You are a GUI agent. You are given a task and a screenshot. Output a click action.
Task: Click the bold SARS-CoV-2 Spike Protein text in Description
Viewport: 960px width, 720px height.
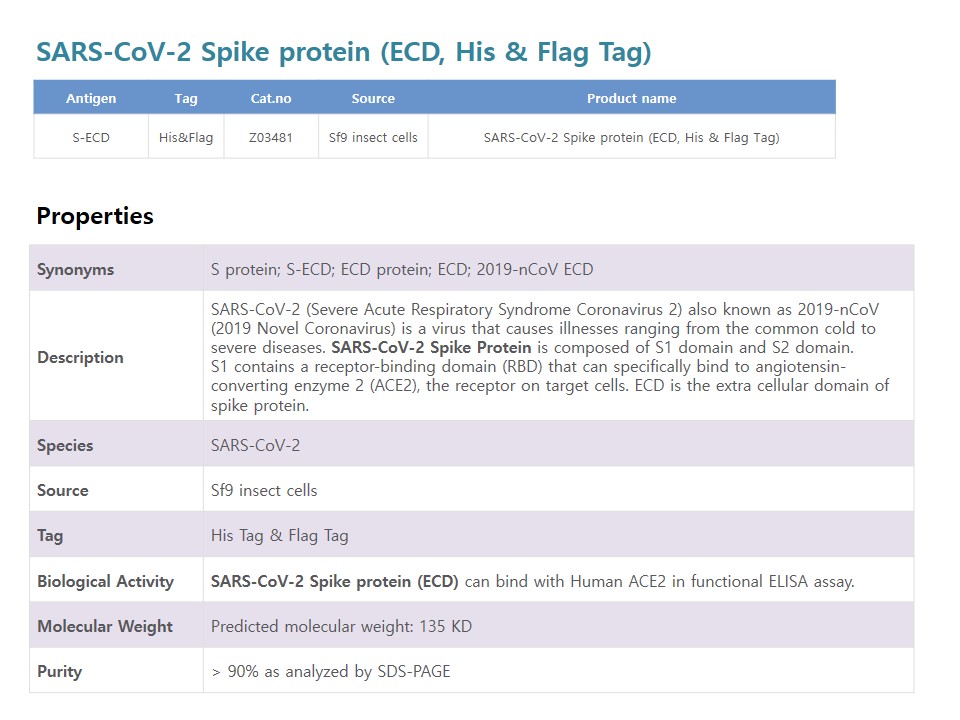click(x=431, y=348)
